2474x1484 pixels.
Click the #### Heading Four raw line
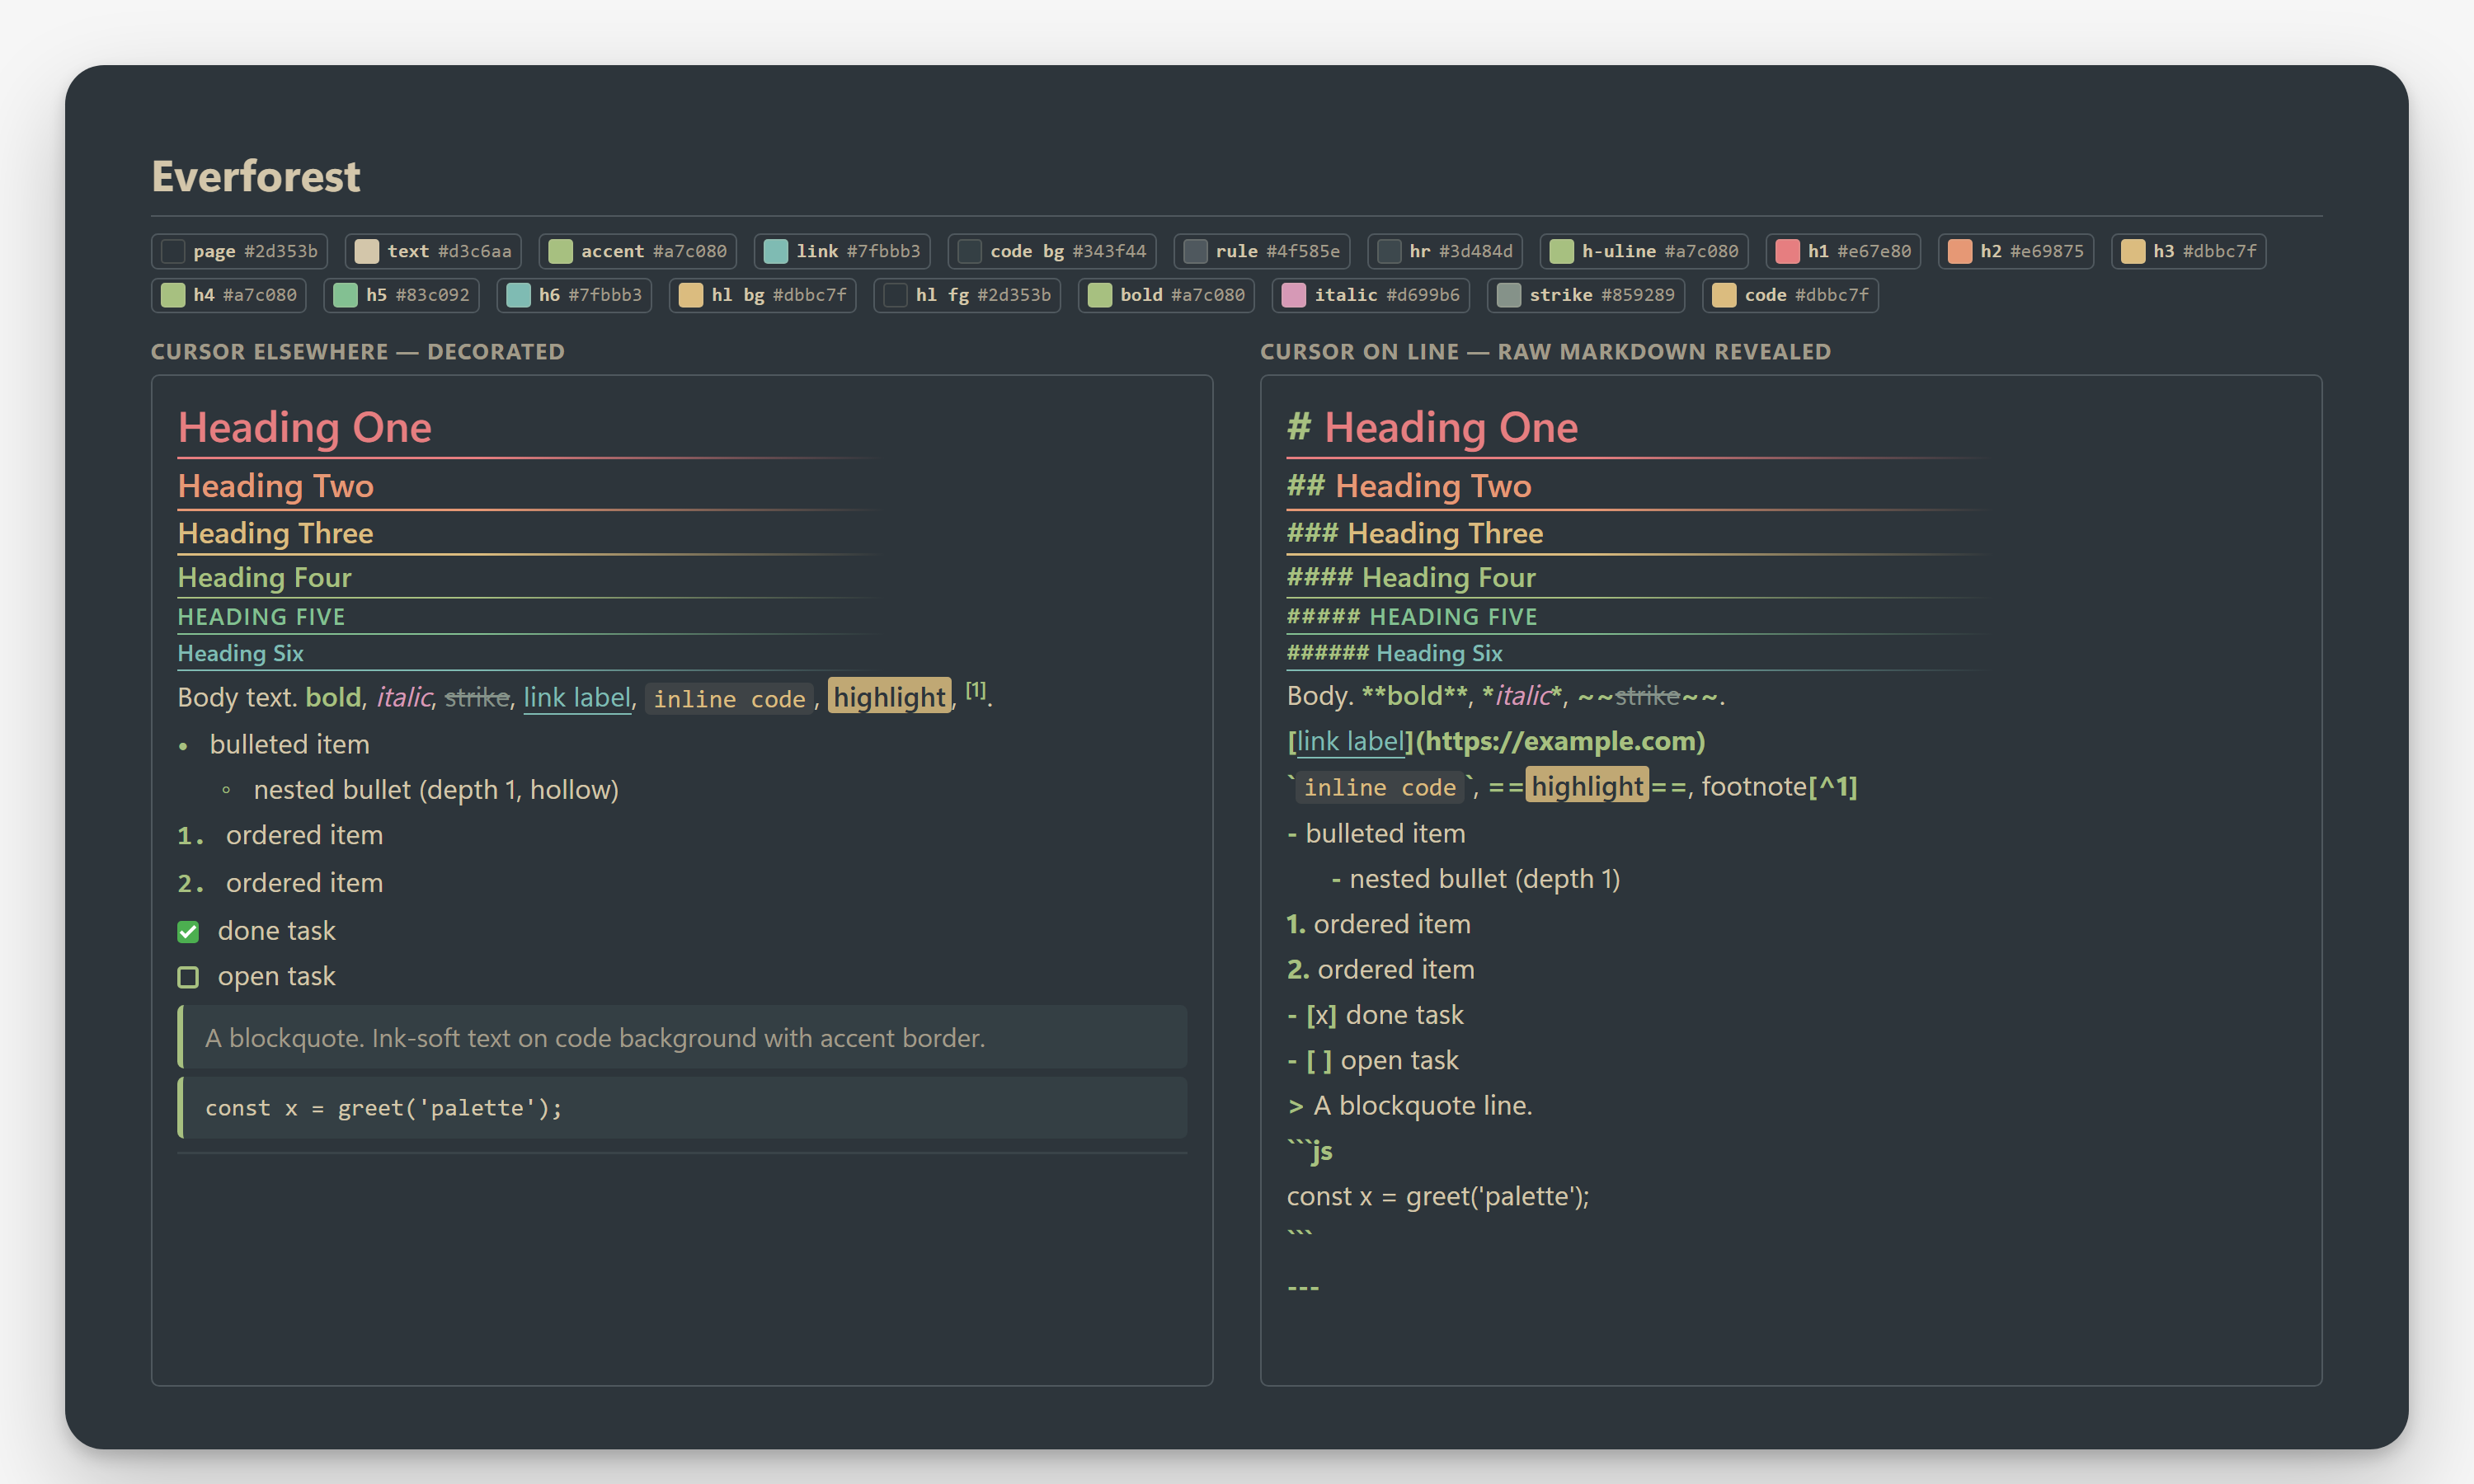click(x=1411, y=577)
